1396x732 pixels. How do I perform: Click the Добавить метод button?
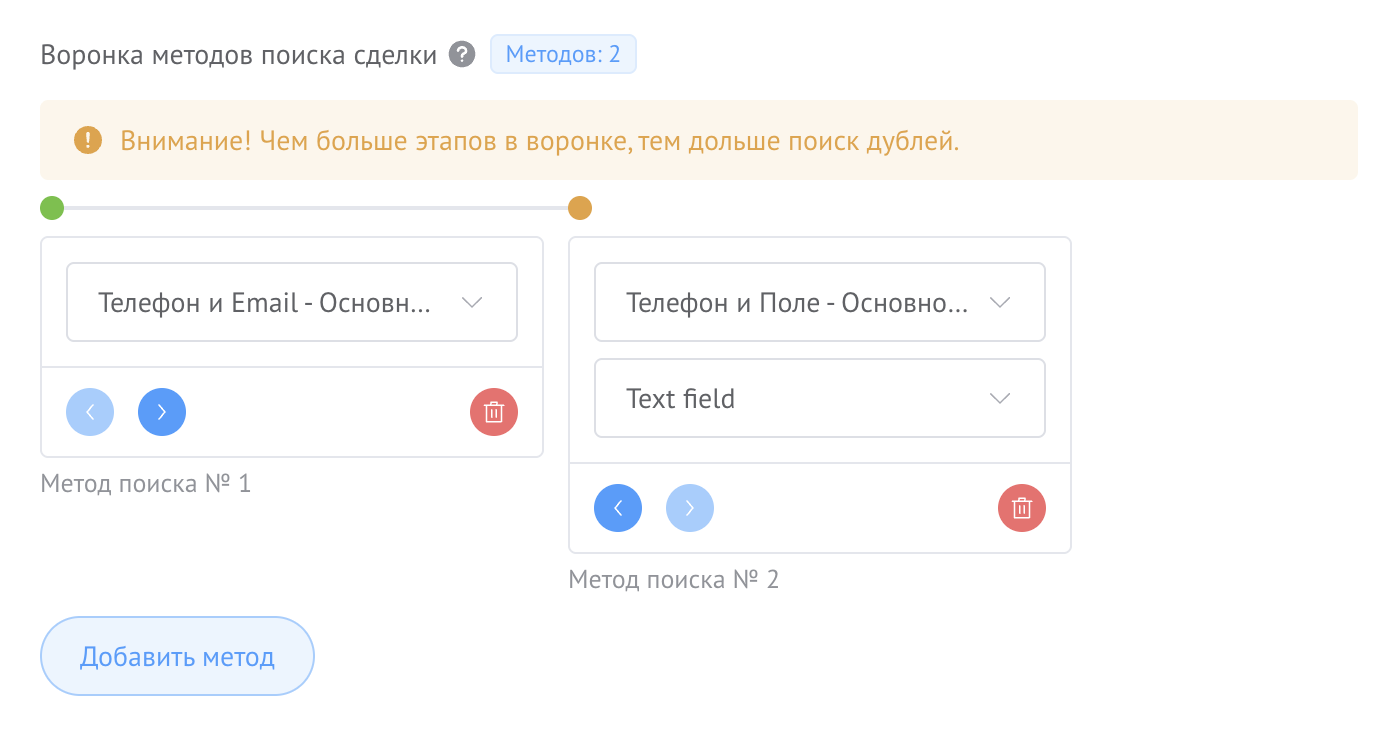[x=177, y=656]
